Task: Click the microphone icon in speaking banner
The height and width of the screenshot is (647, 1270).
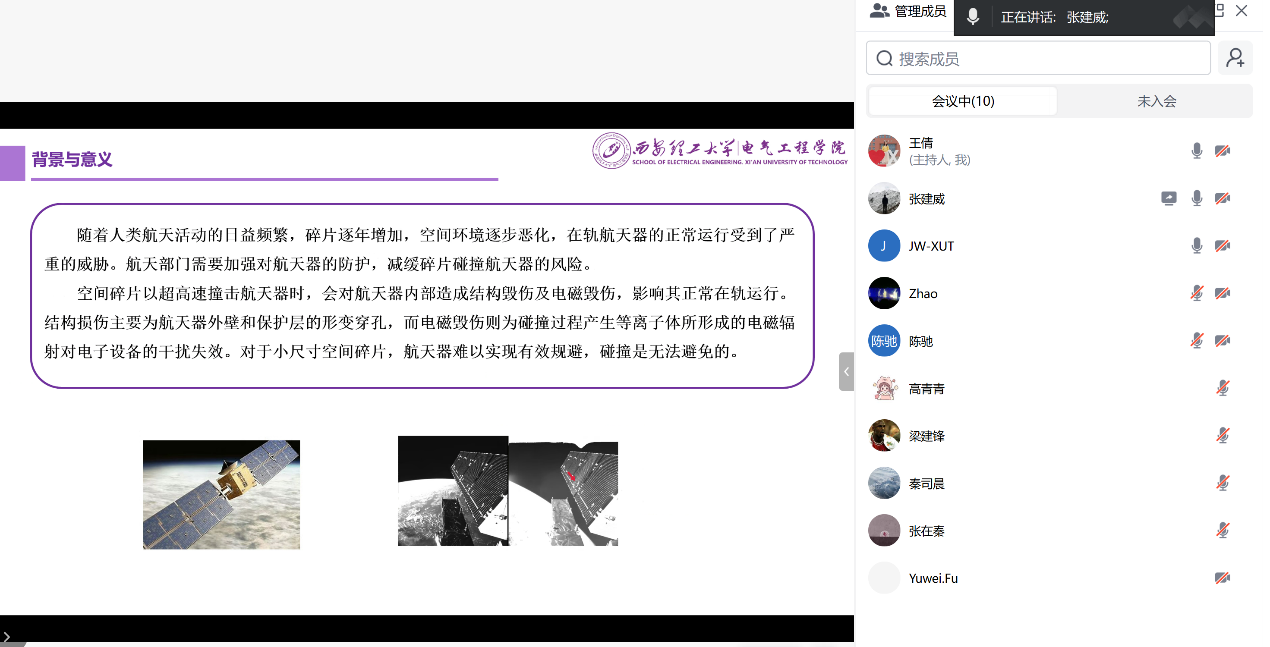Action: [972, 17]
